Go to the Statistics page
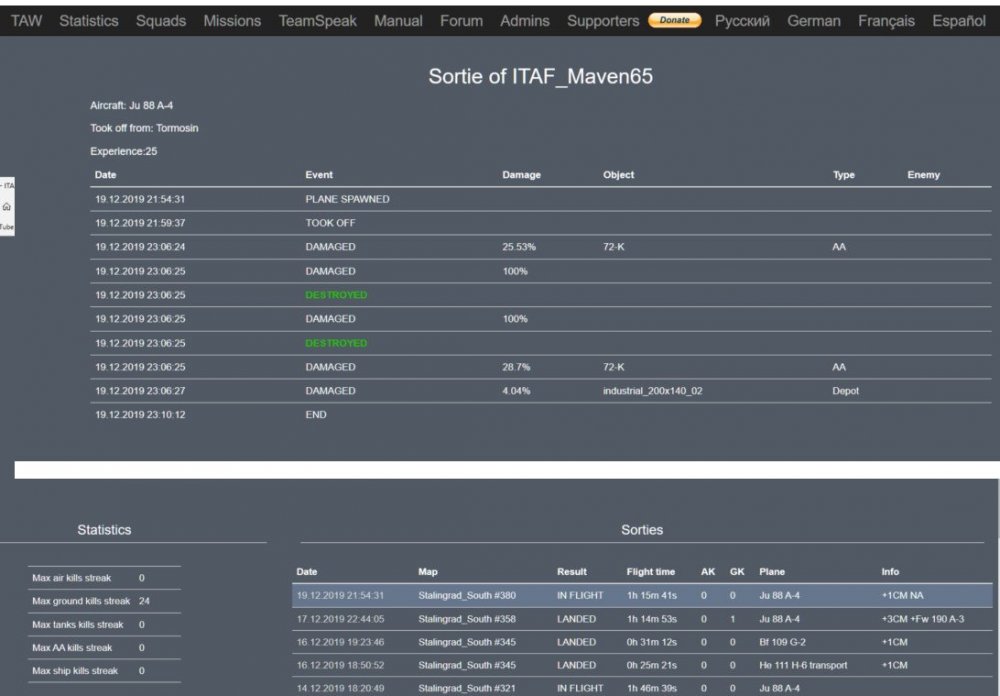This screenshot has height=696, width=1000. (88, 21)
